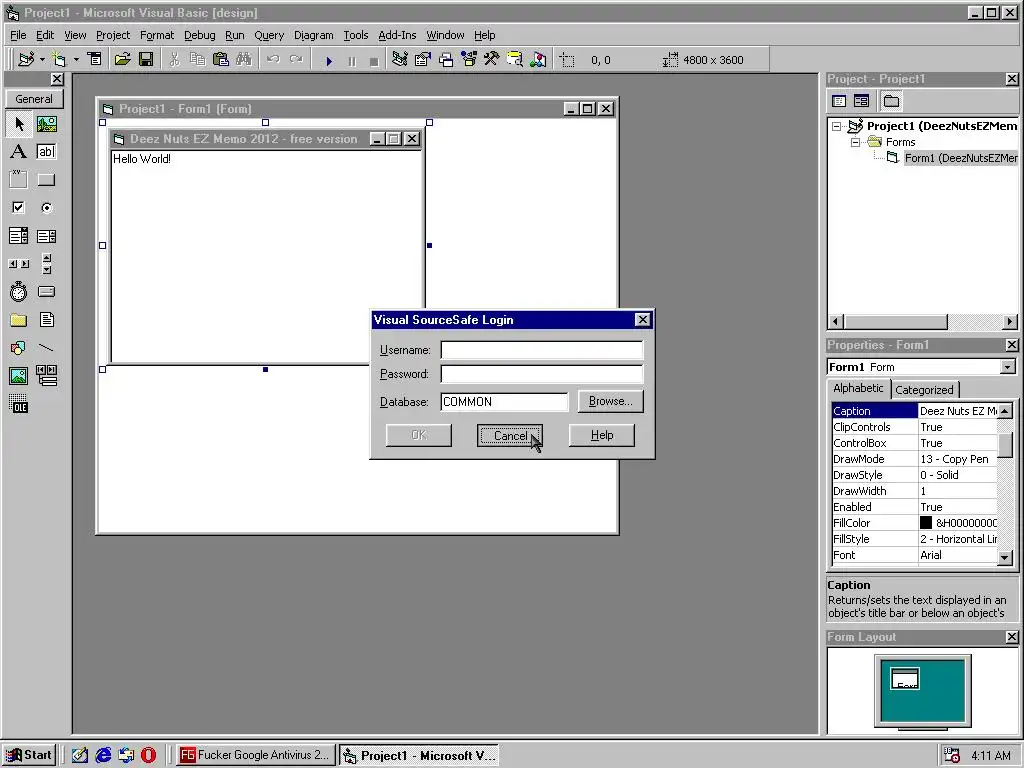Toggle Folders in the Project panel
Viewport: 1024px width, 768px height.
(x=891, y=101)
